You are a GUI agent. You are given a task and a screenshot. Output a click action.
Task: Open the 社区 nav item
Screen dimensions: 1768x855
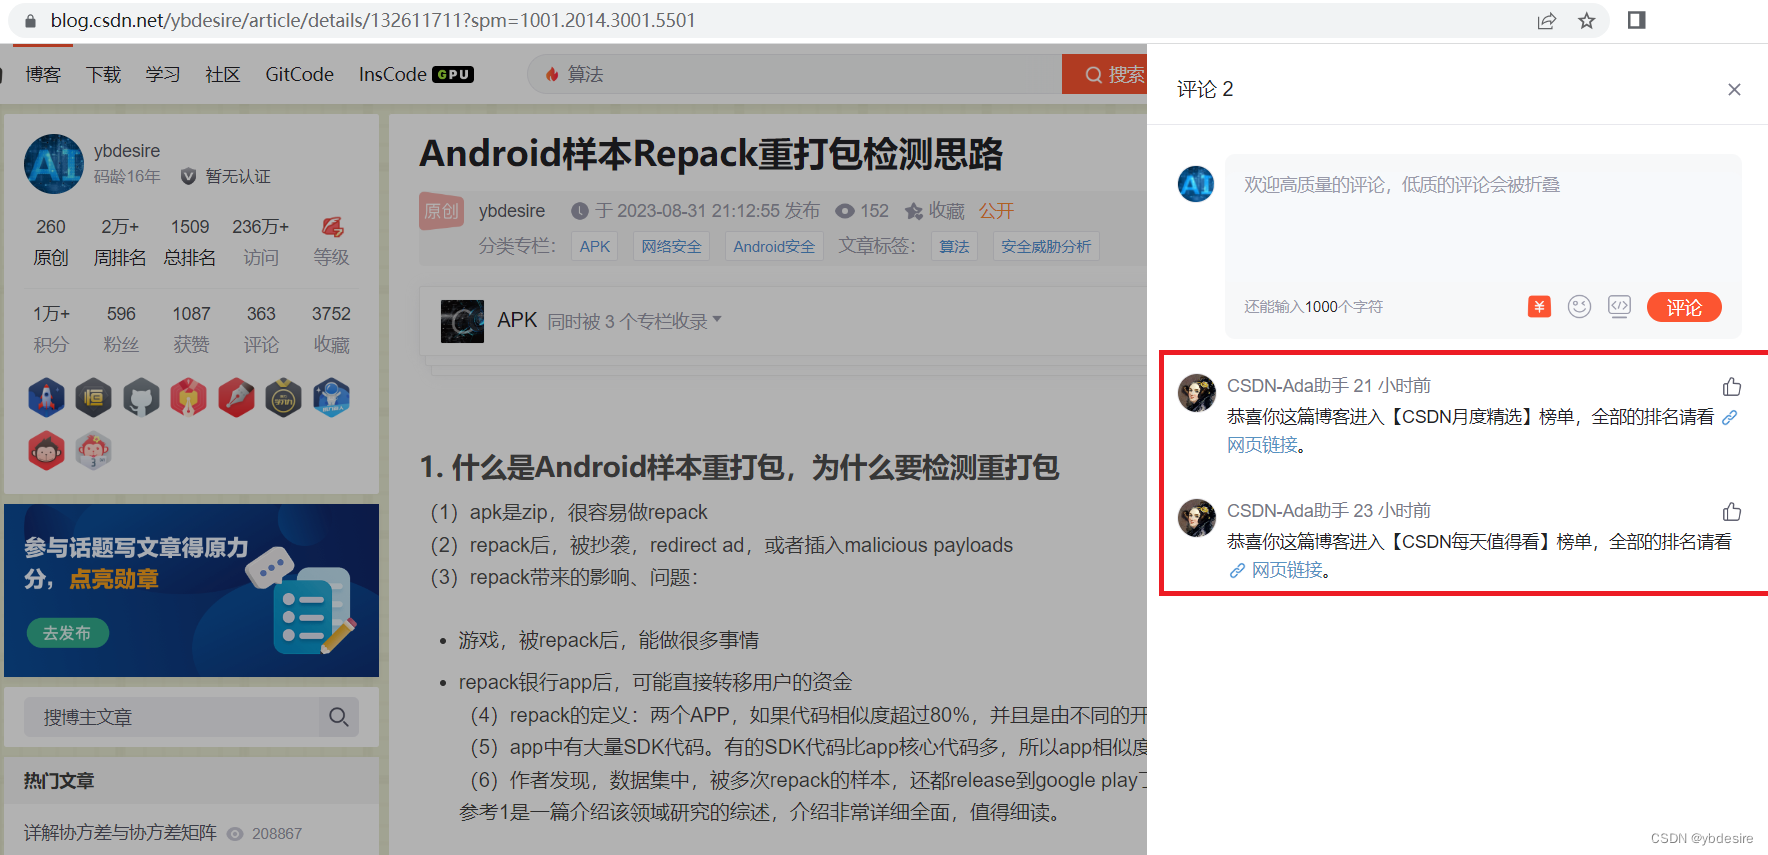pos(223,75)
